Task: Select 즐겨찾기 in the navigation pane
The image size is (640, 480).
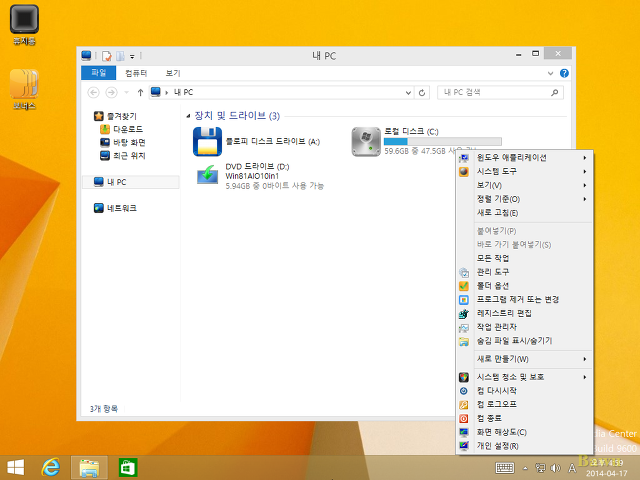Action: click(x=116, y=116)
